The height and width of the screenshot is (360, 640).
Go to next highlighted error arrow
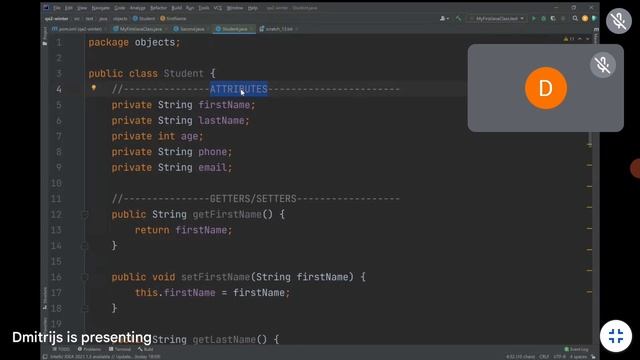tap(587, 39)
